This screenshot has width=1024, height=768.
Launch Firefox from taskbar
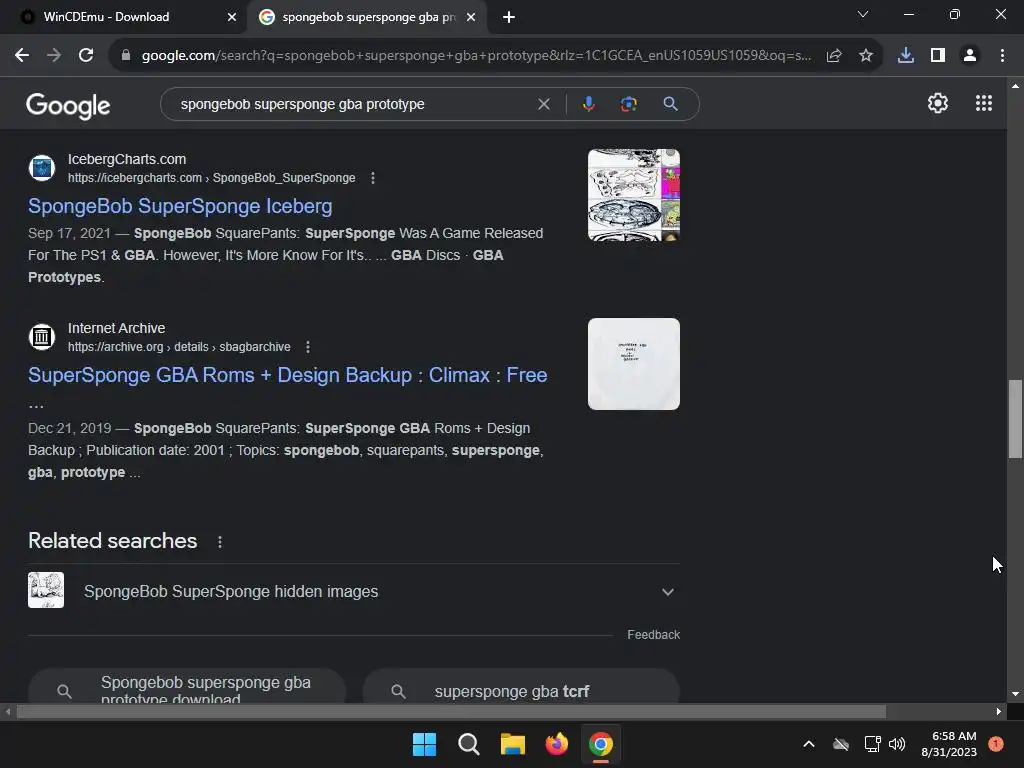click(556, 744)
